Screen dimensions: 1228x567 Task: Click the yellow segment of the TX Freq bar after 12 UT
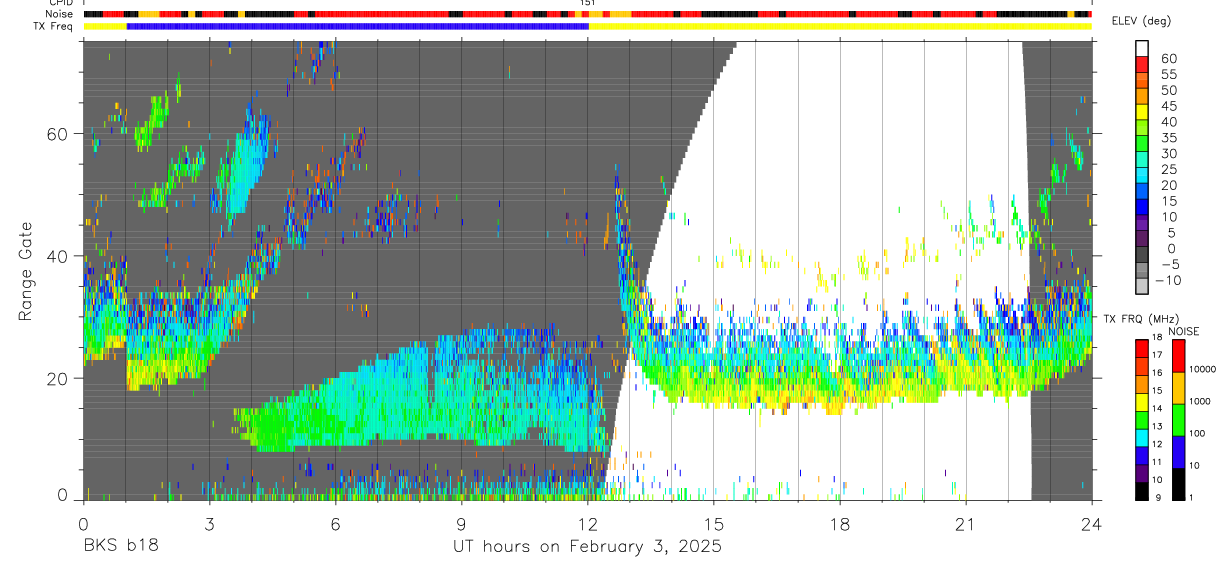(x=840, y=26)
